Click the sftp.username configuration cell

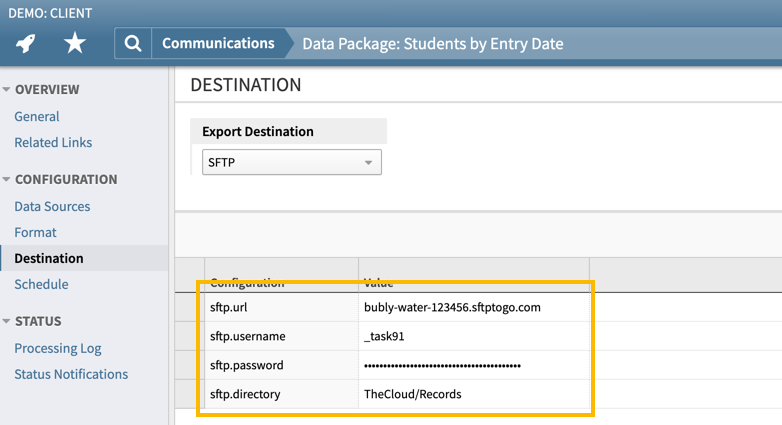click(281, 336)
